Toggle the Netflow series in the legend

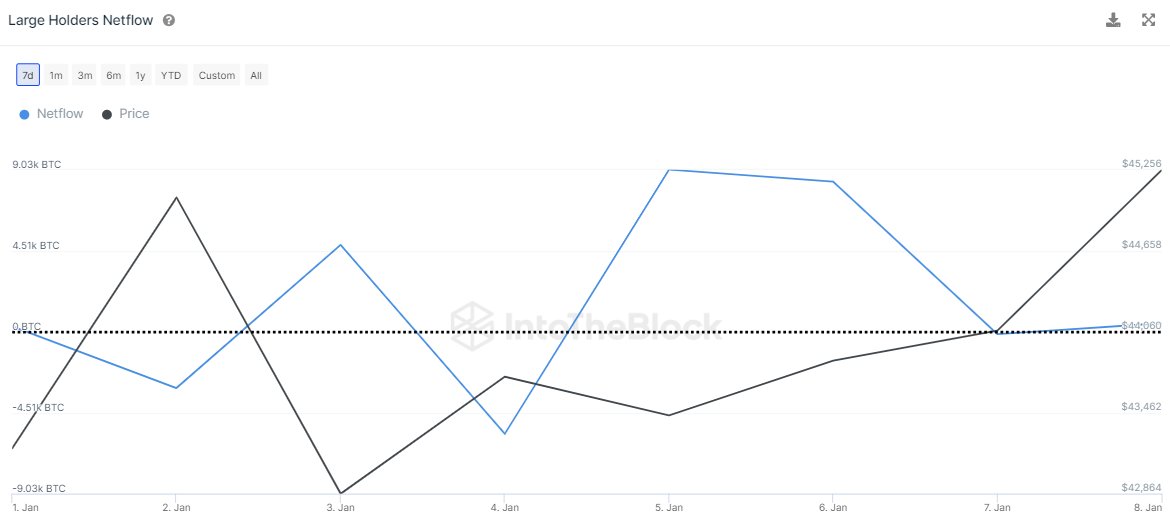[60, 114]
